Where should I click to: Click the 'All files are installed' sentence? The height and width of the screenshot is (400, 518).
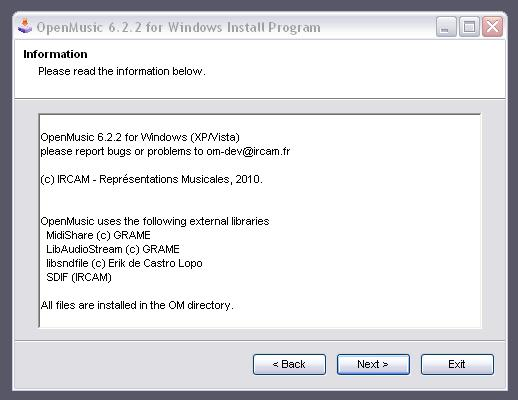[x=137, y=305]
